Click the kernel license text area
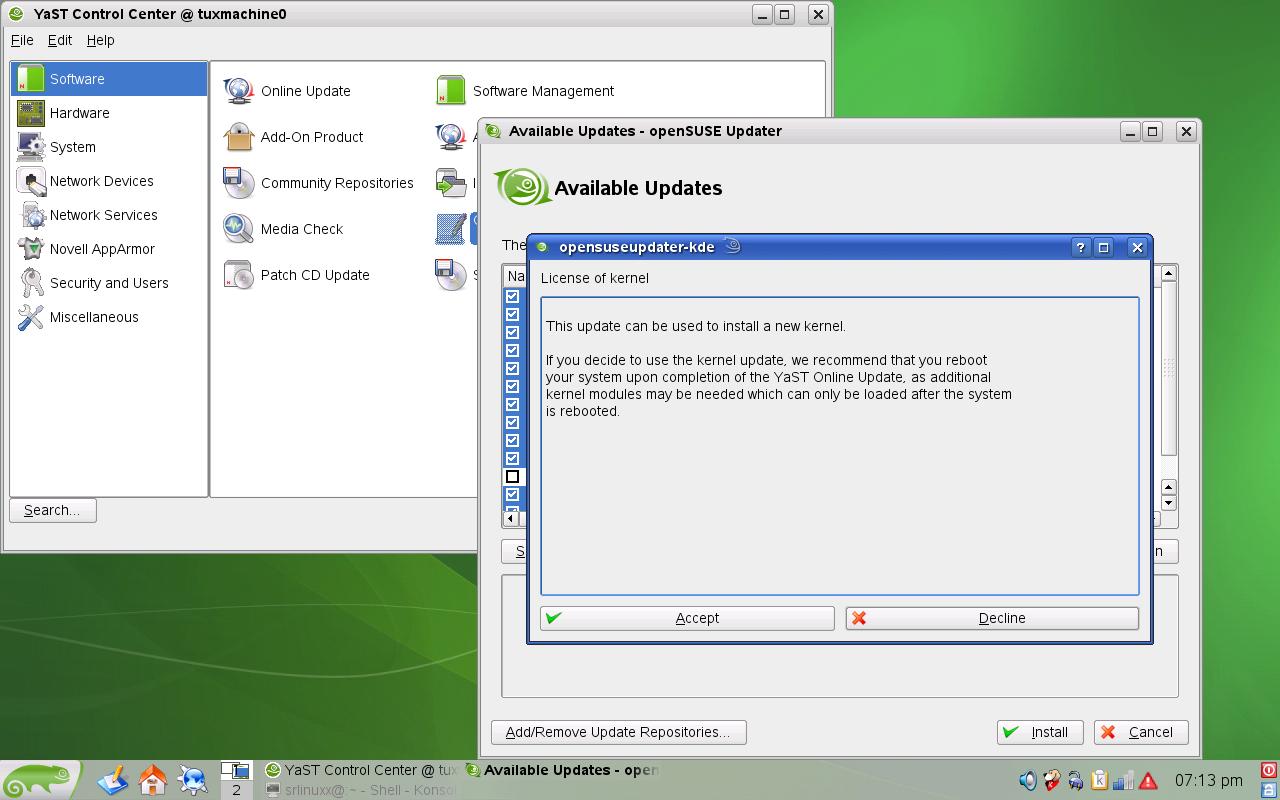Viewport: 1280px width, 800px height. [840, 446]
